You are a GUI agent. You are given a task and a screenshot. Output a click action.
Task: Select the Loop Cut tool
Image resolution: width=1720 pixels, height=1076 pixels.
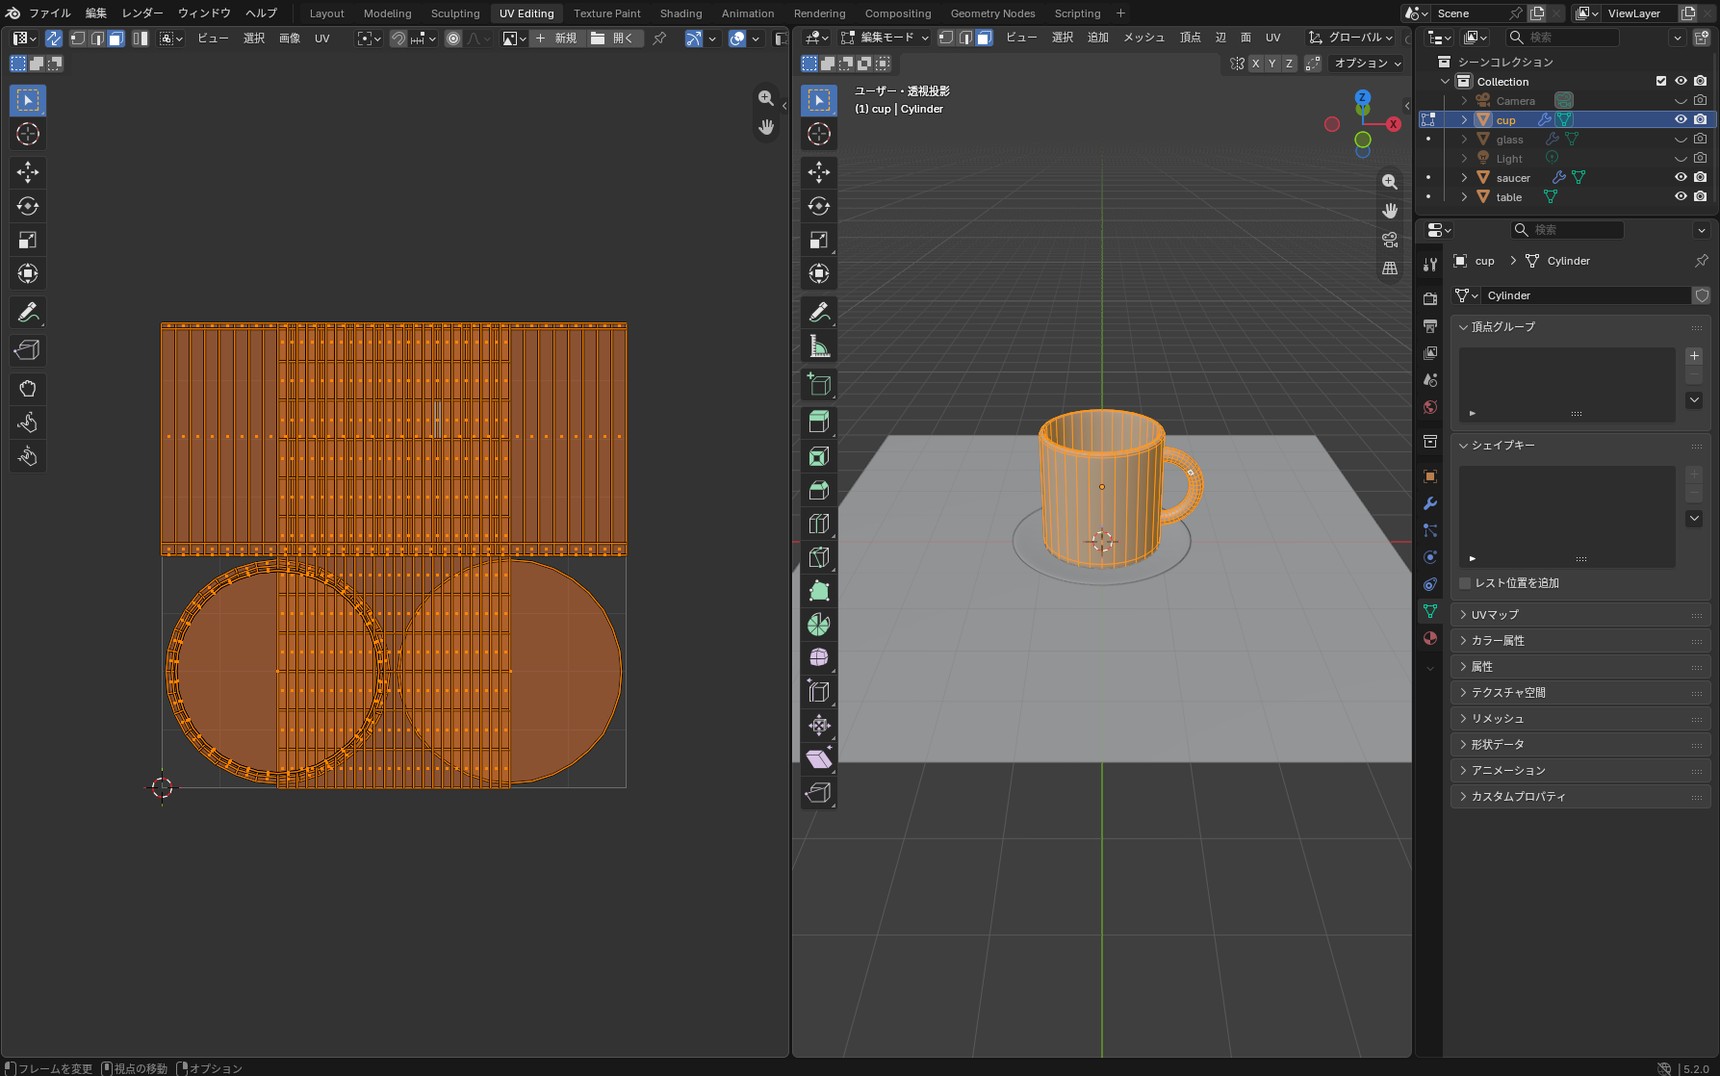click(819, 523)
